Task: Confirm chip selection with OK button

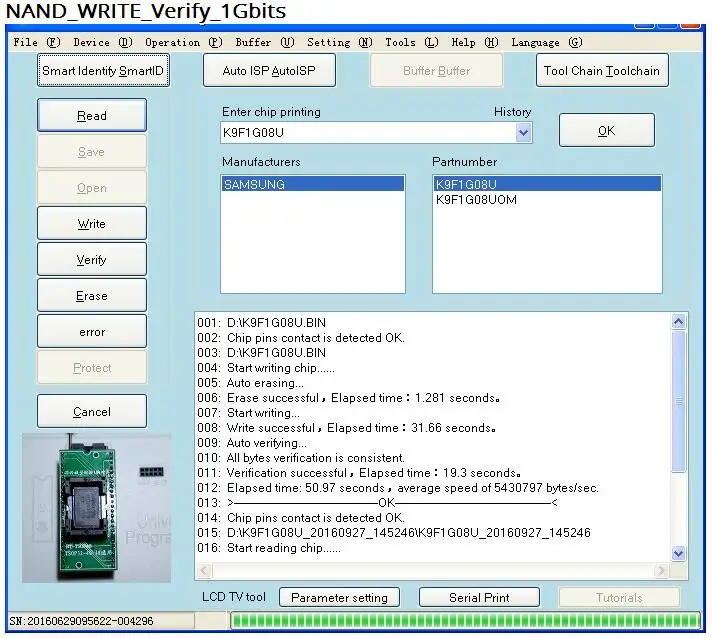Action: point(607,130)
